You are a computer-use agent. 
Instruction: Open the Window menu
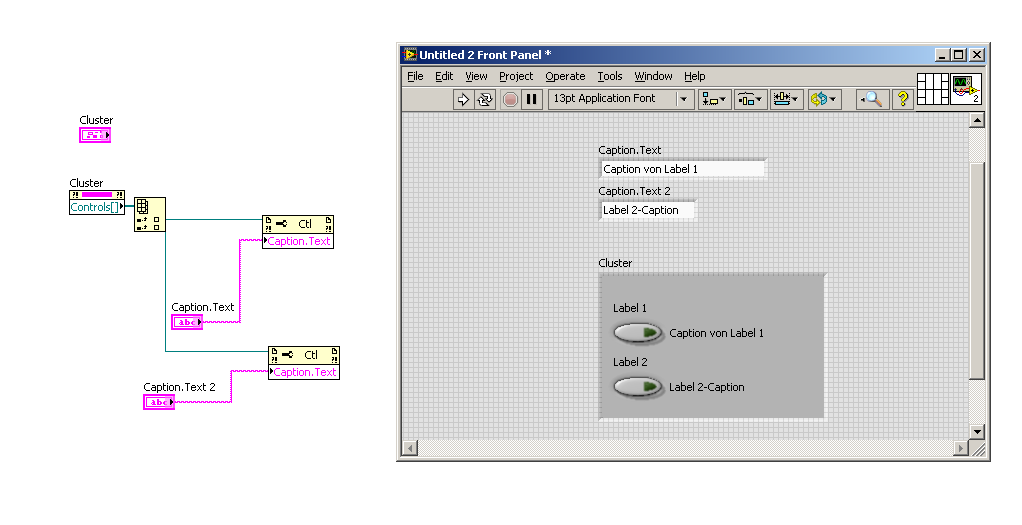click(653, 76)
